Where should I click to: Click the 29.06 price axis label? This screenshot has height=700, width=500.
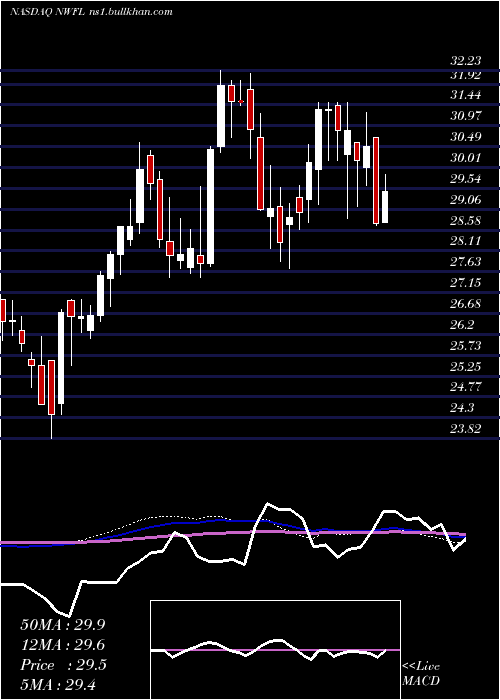coord(466,200)
